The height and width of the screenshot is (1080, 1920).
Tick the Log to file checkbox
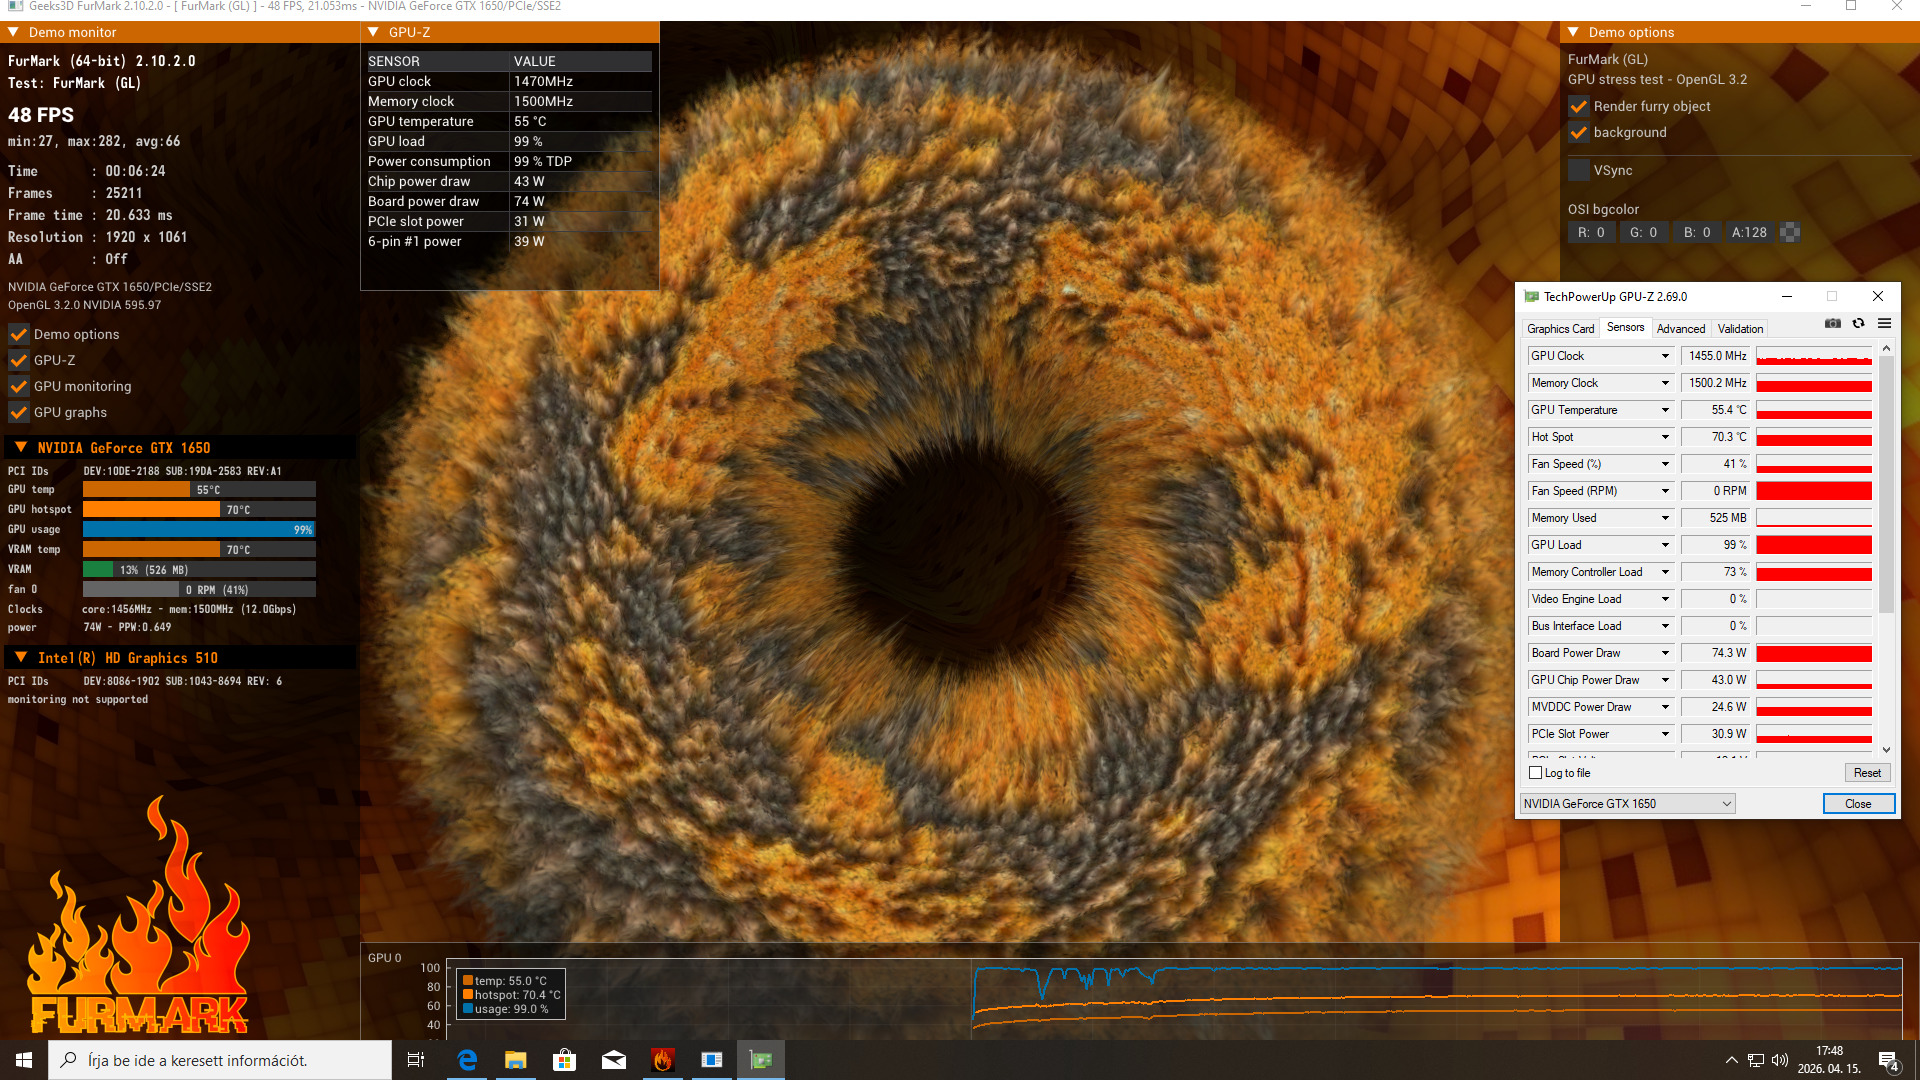(x=1536, y=773)
